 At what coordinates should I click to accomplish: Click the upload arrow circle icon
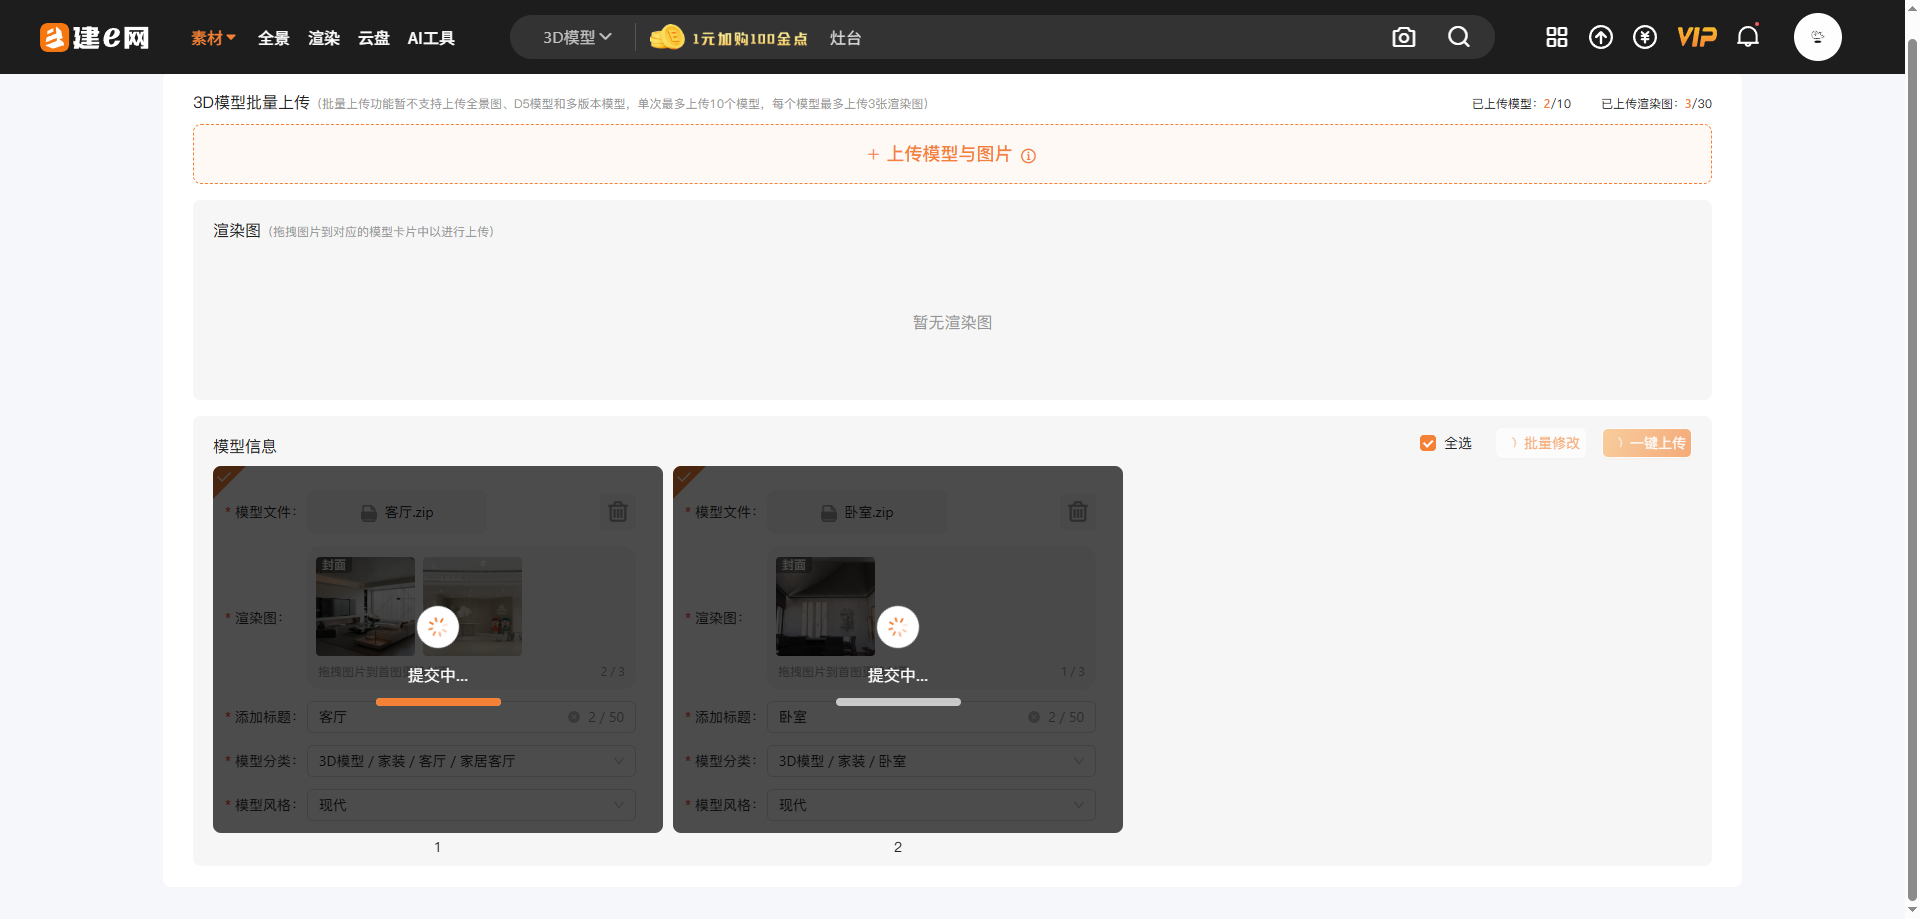[x=1600, y=38]
